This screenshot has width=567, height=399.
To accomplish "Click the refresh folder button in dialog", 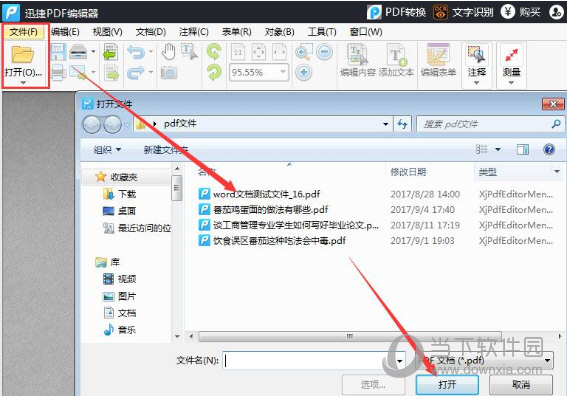I will pyautogui.click(x=402, y=124).
